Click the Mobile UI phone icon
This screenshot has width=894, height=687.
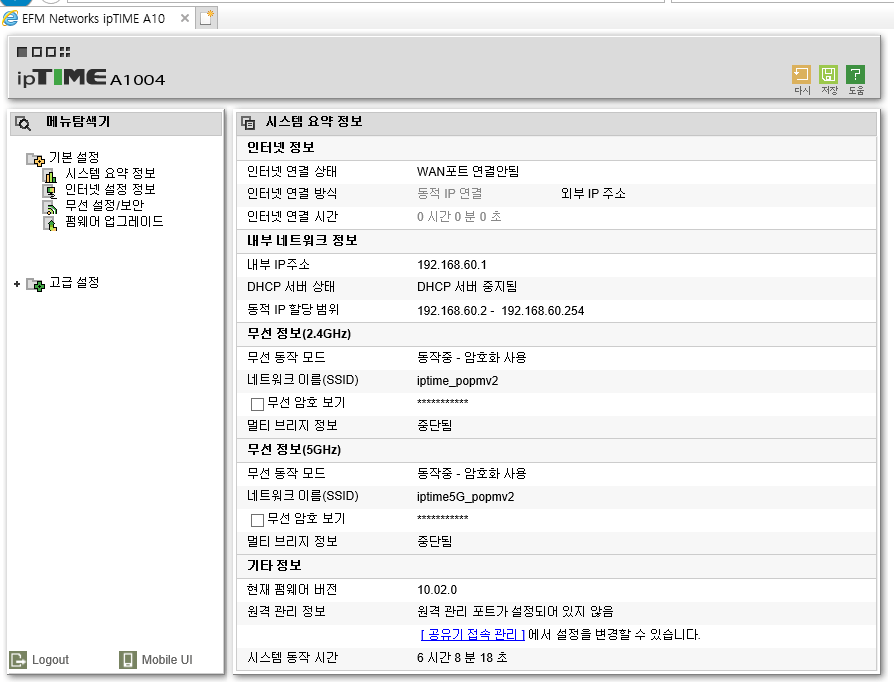[128, 660]
